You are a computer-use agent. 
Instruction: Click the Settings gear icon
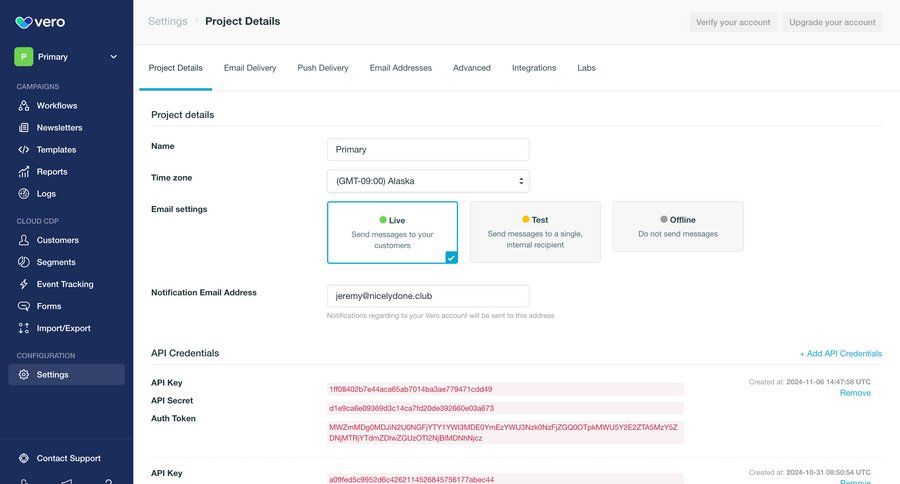pyautogui.click(x=24, y=374)
